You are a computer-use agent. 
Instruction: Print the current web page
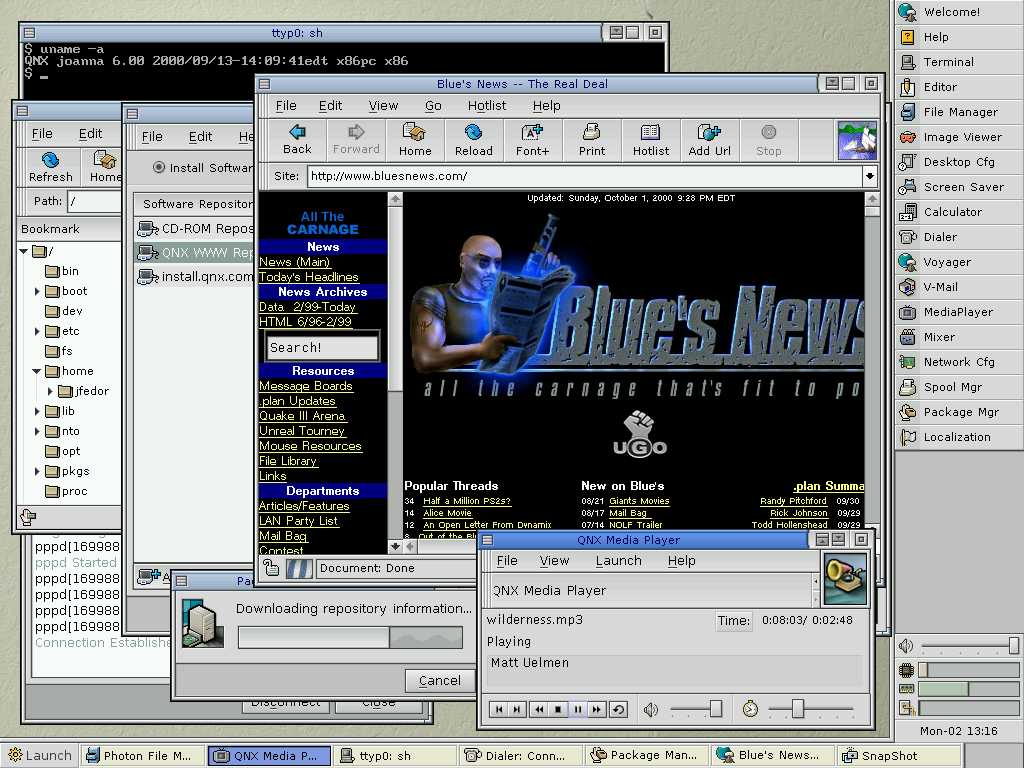(x=592, y=140)
